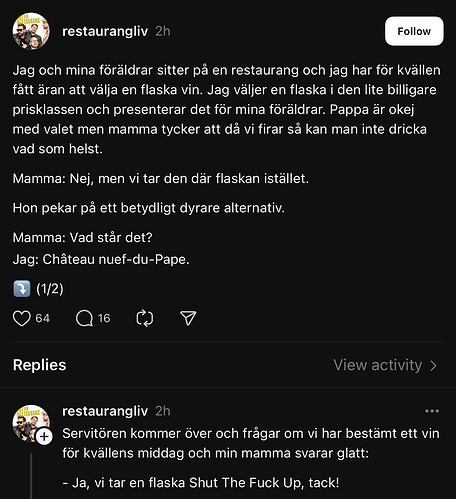Tap the plus badge on reply avatar

click(44, 436)
